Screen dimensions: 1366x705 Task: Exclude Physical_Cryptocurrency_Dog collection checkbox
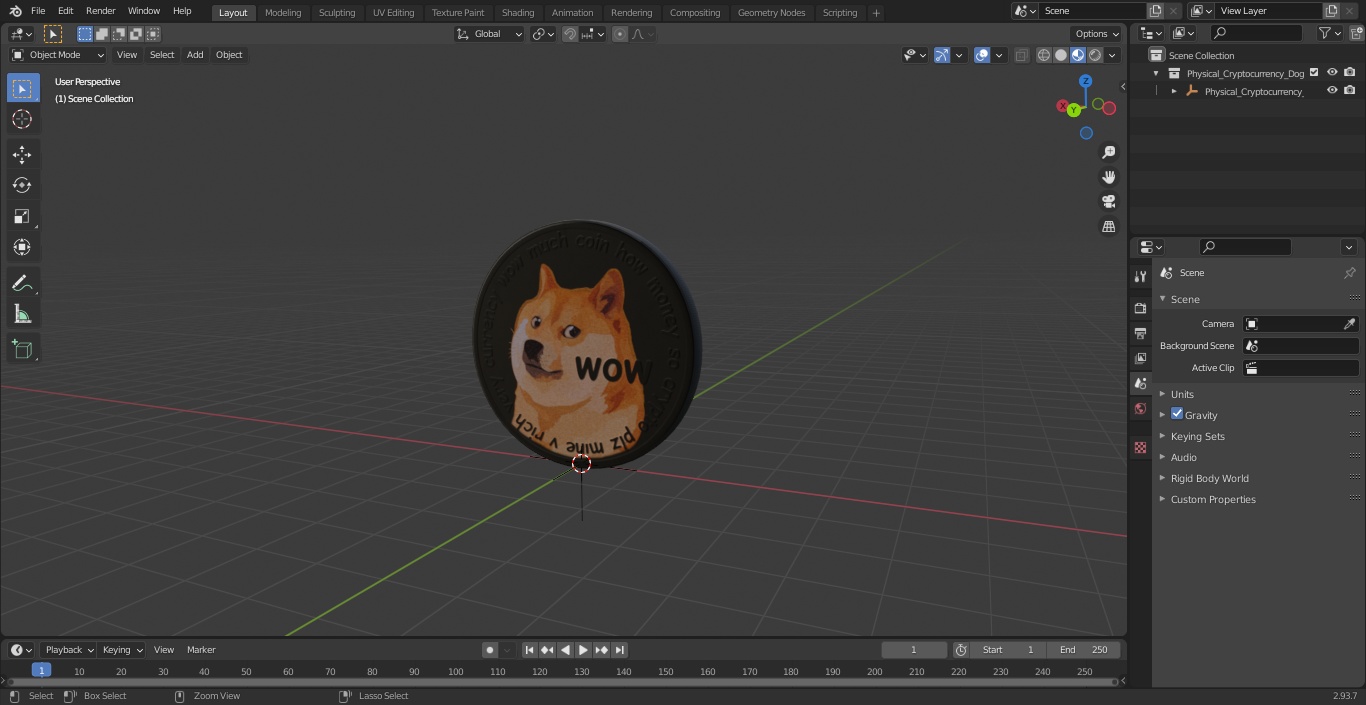[1314, 72]
